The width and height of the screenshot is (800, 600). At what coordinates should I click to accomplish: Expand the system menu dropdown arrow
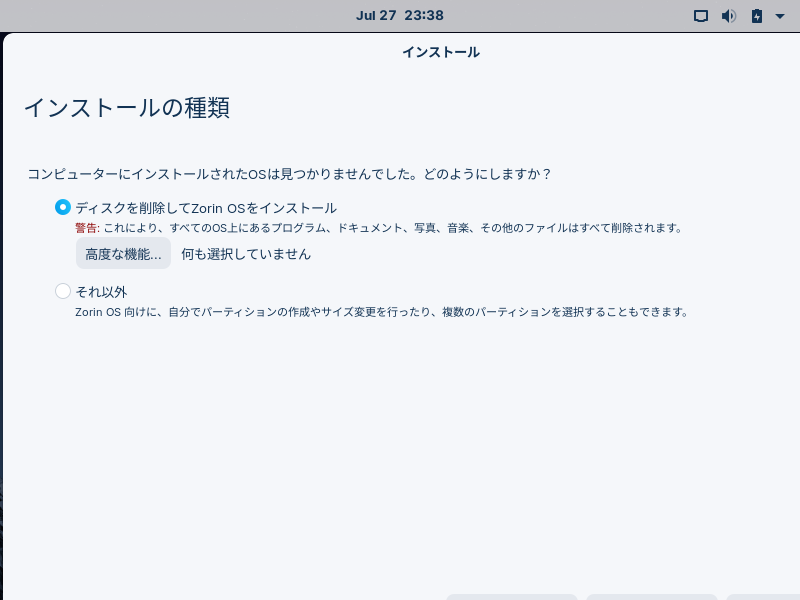780,16
